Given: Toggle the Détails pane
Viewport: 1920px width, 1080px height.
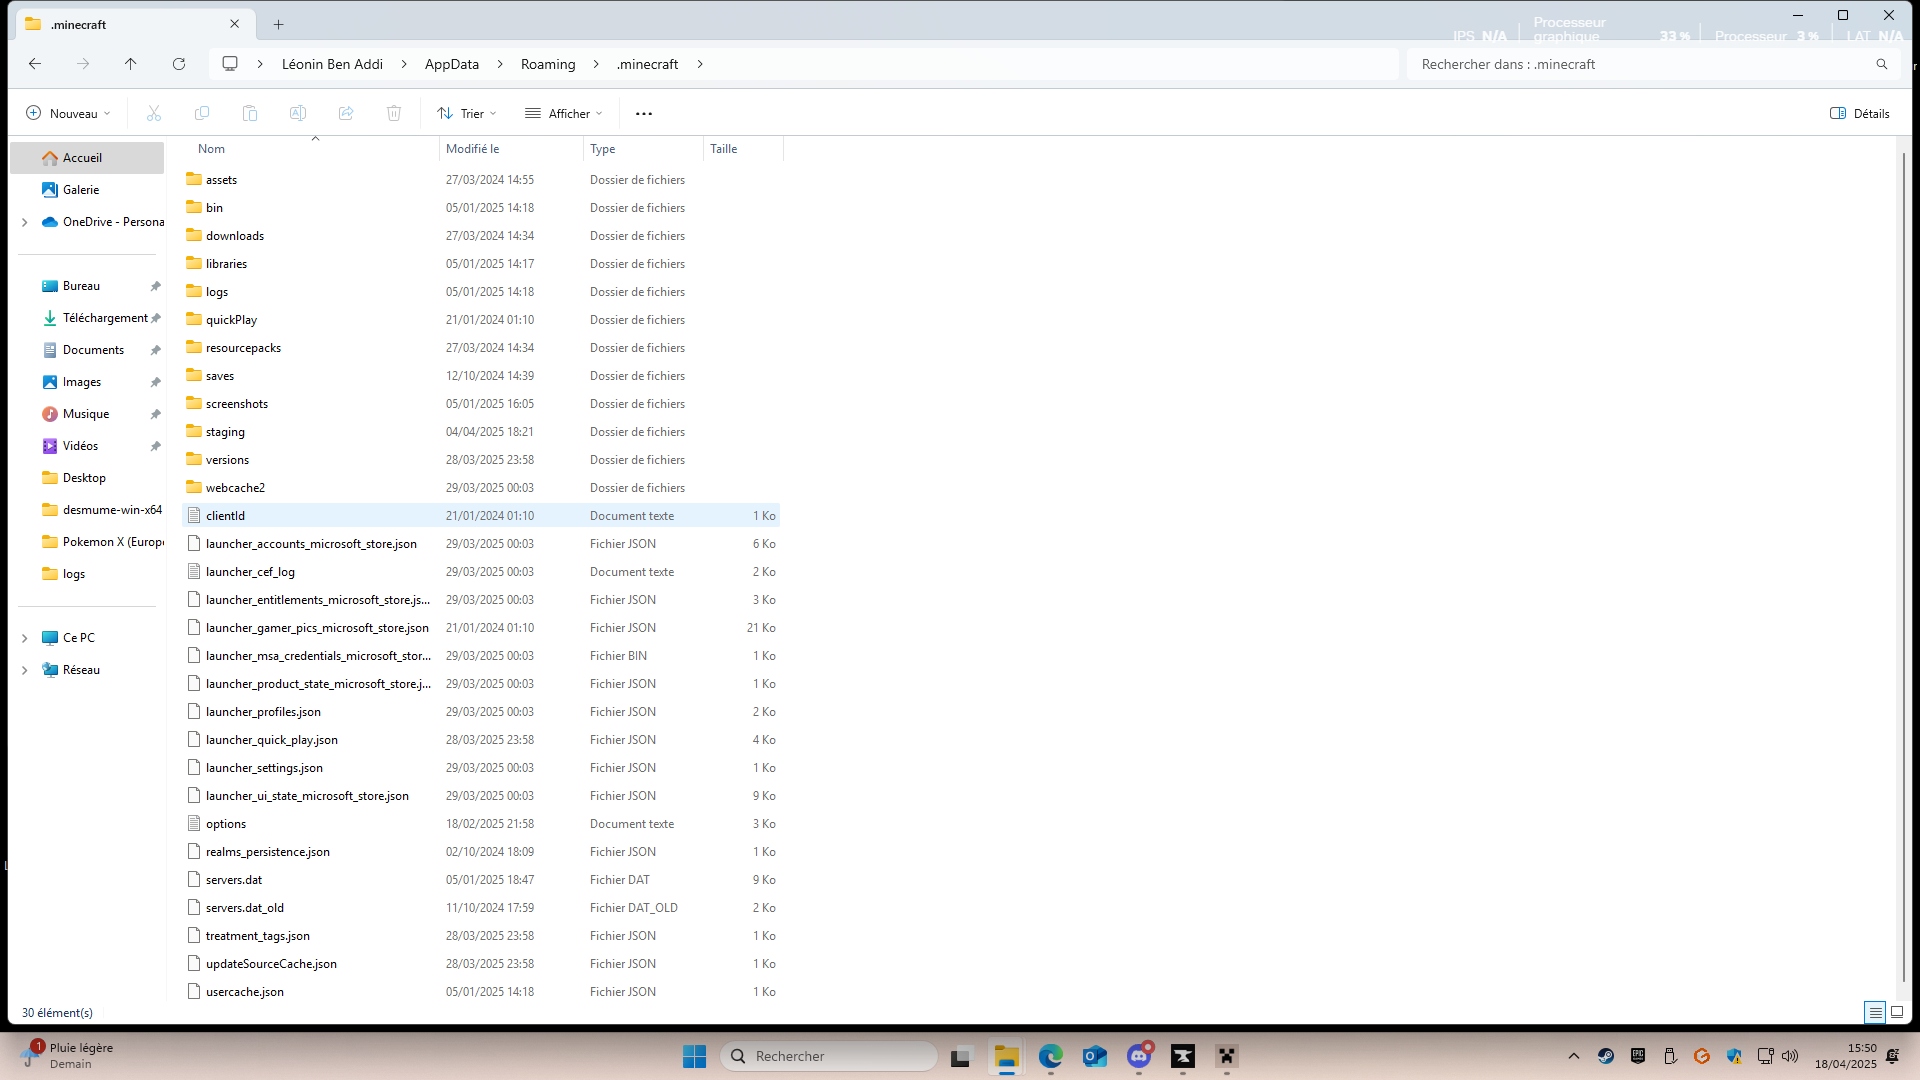Looking at the screenshot, I should pos(1860,114).
